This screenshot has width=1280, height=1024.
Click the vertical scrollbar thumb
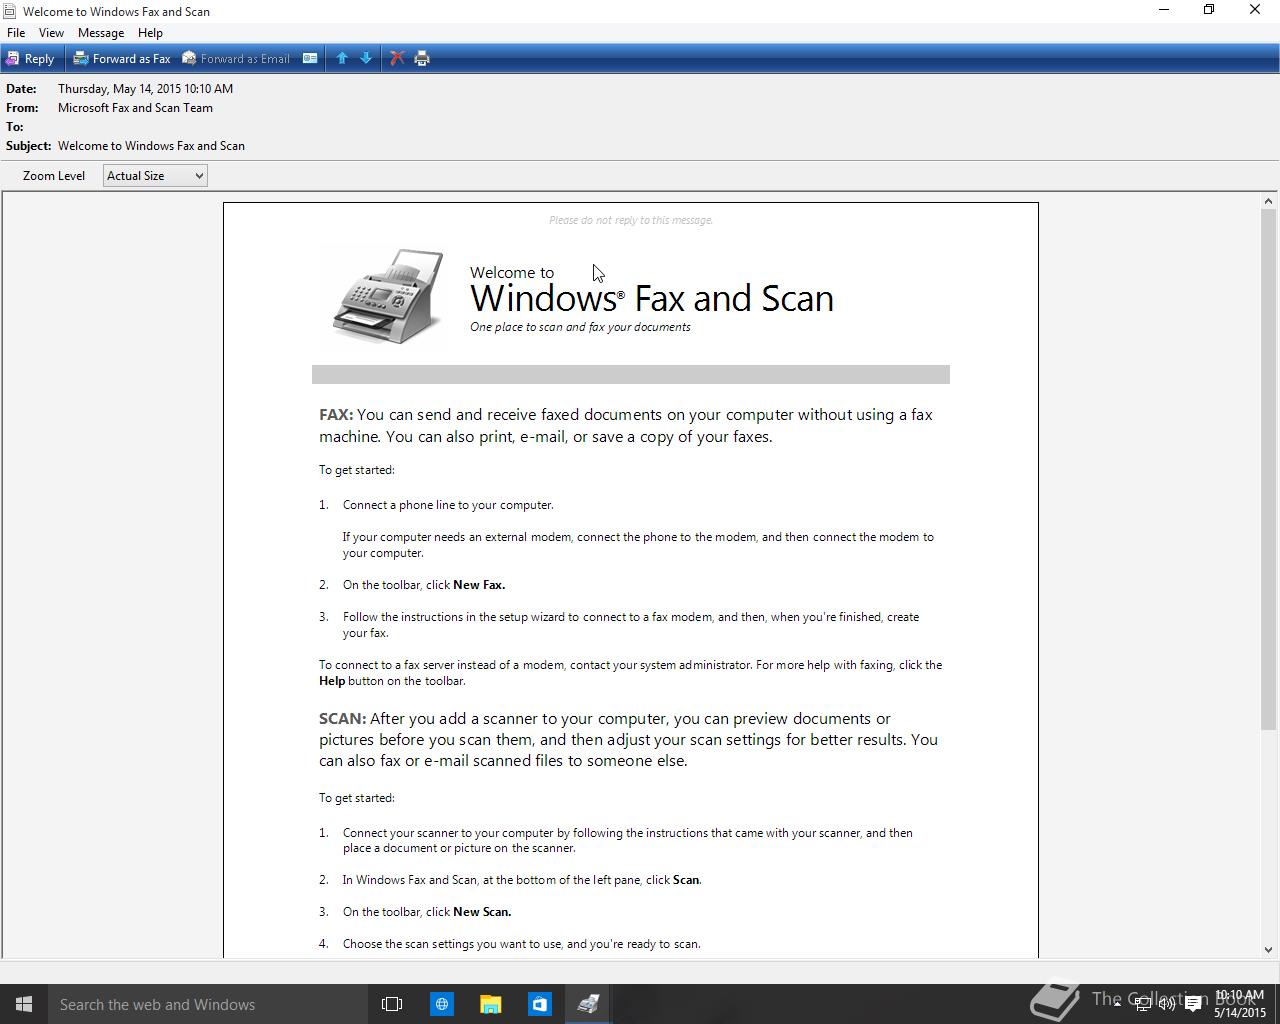pyautogui.click(x=1268, y=469)
